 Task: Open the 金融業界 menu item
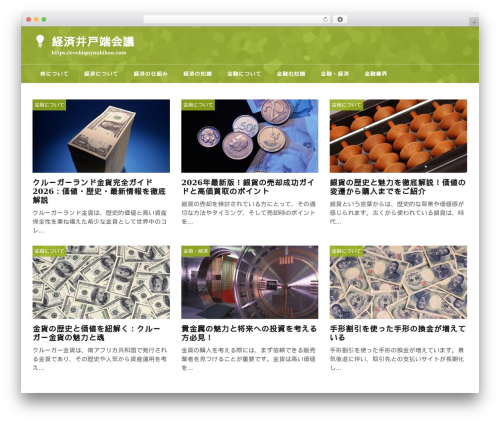click(376, 74)
